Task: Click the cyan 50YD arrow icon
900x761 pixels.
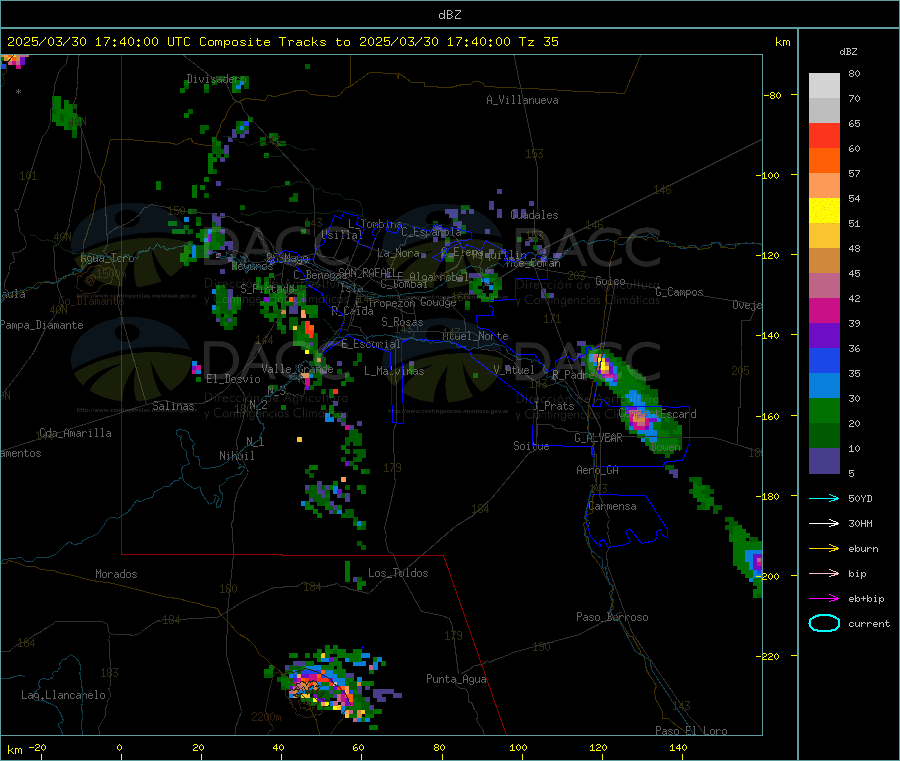Action: [x=824, y=498]
